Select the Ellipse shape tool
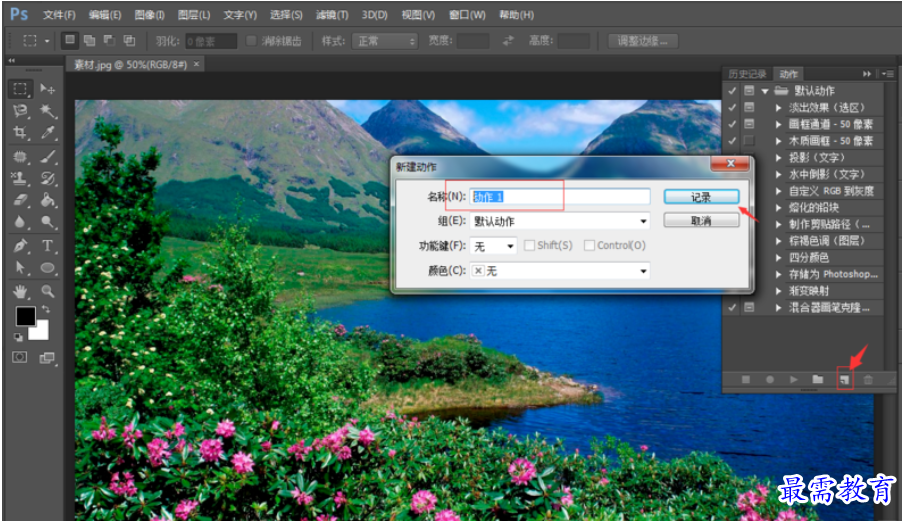 click(x=48, y=268)
